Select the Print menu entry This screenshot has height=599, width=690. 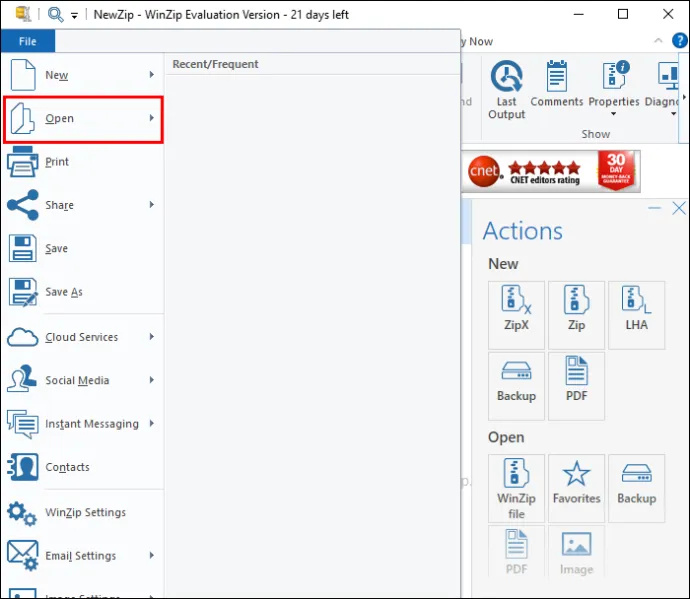click(83, 162)
